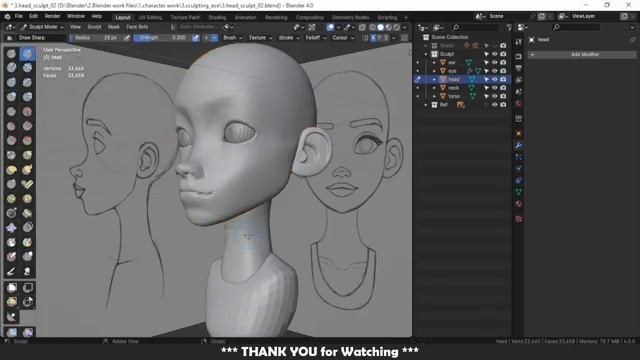The height and width of the screenshot is (360, 640).
Task: Open the Blender logo menu
Action: [x=7, y=16]
